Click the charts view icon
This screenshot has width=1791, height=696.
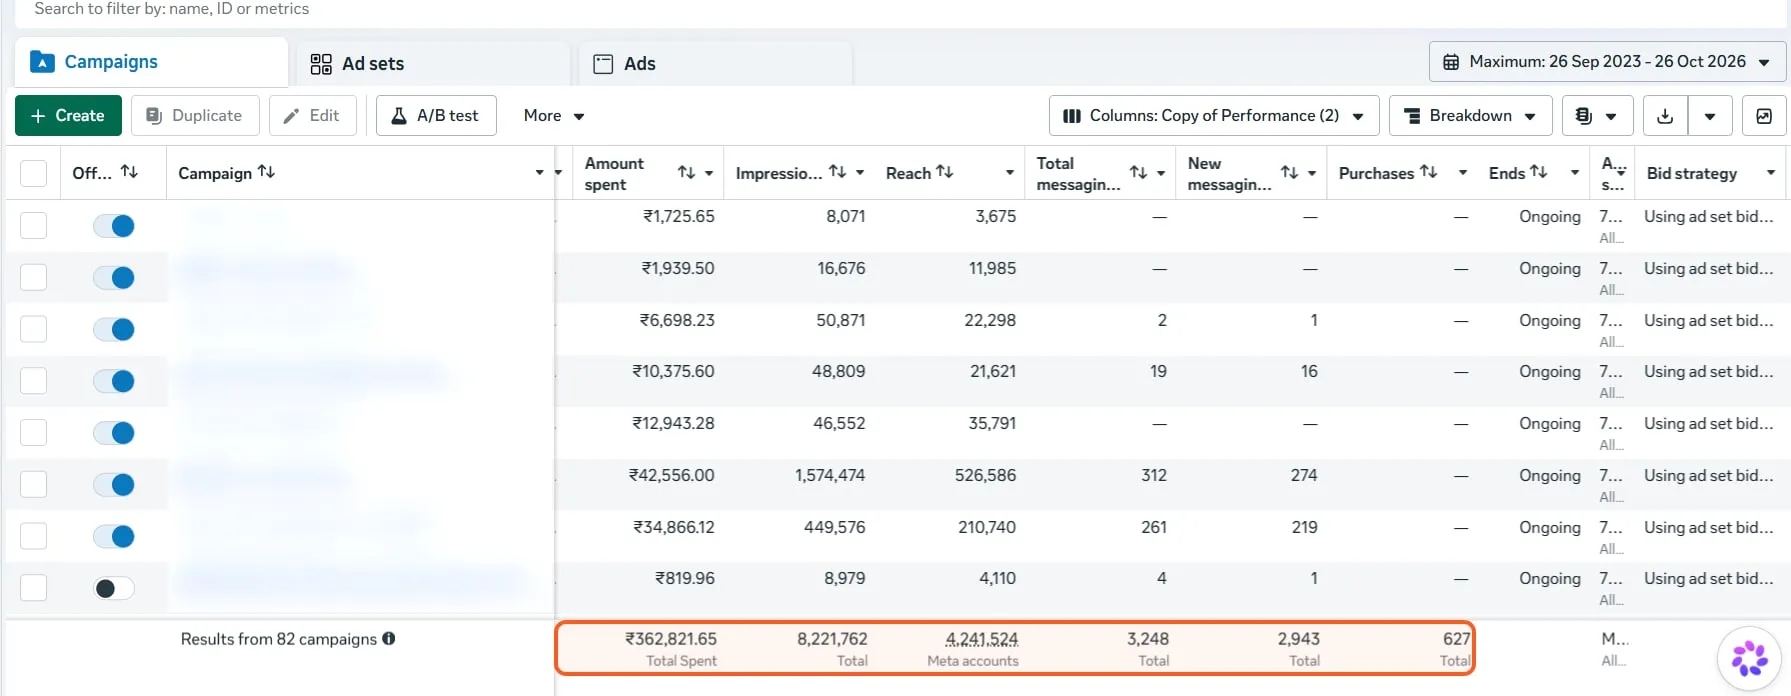1764,116
